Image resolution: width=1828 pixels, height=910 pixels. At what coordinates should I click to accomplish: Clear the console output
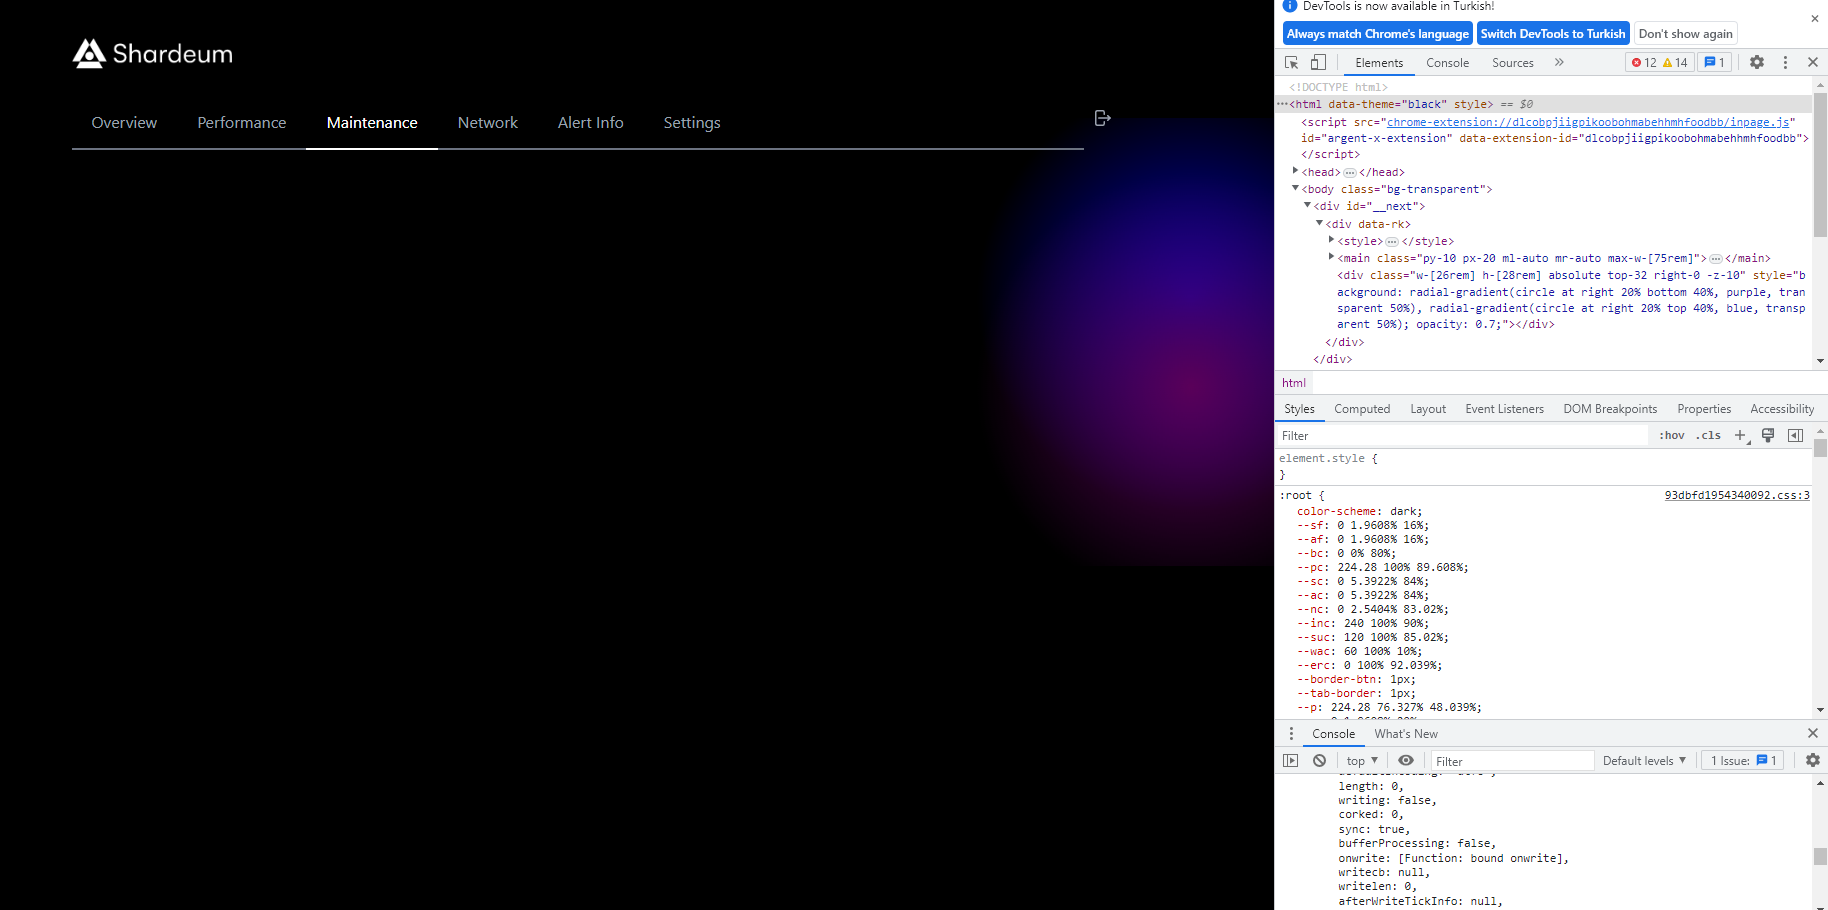[1320, 760]
